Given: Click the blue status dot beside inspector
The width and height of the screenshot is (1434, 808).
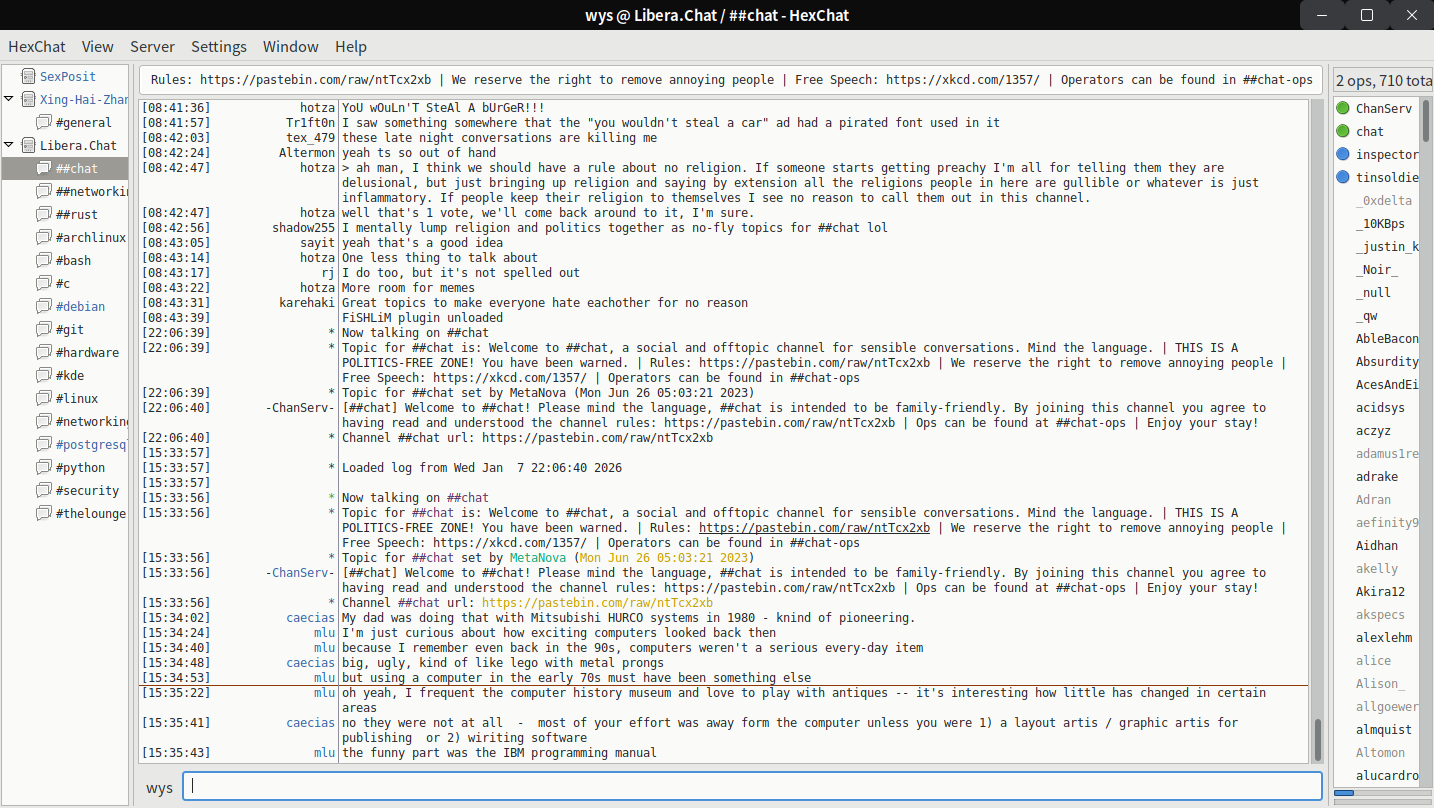Looking at the screenshot, I should point(1343,154).
